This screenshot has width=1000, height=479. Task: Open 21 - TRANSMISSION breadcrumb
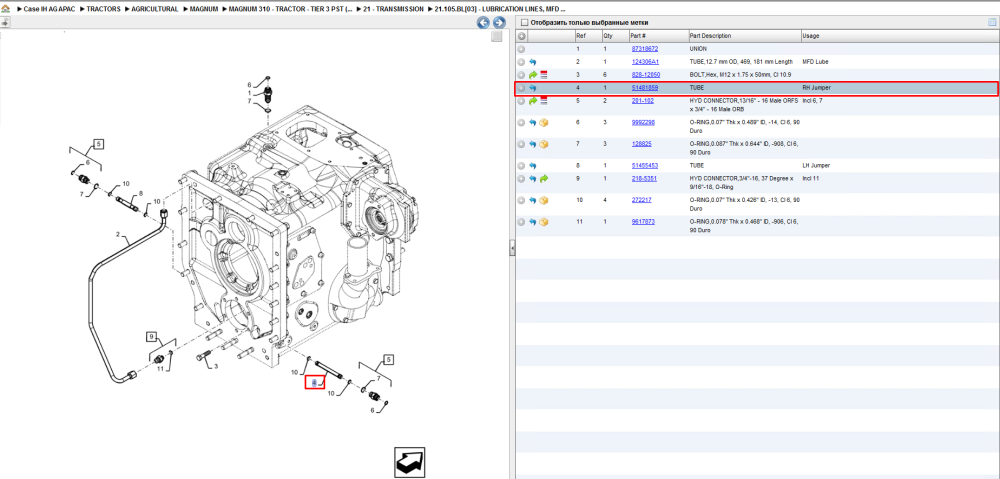pos(392,10)
